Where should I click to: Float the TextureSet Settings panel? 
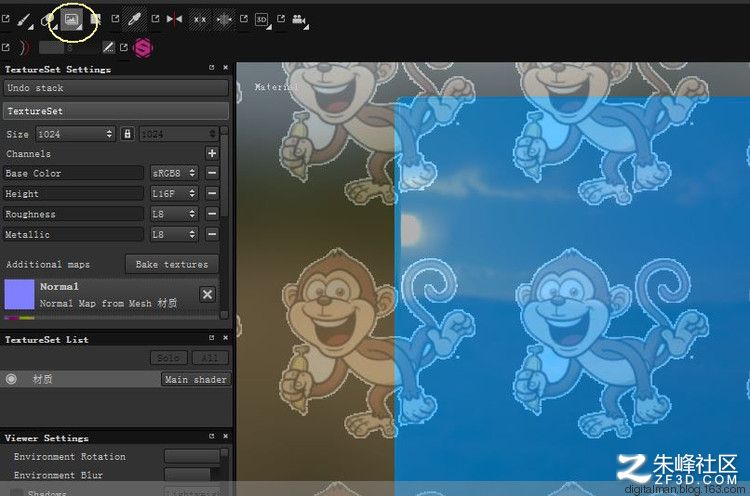211,68
